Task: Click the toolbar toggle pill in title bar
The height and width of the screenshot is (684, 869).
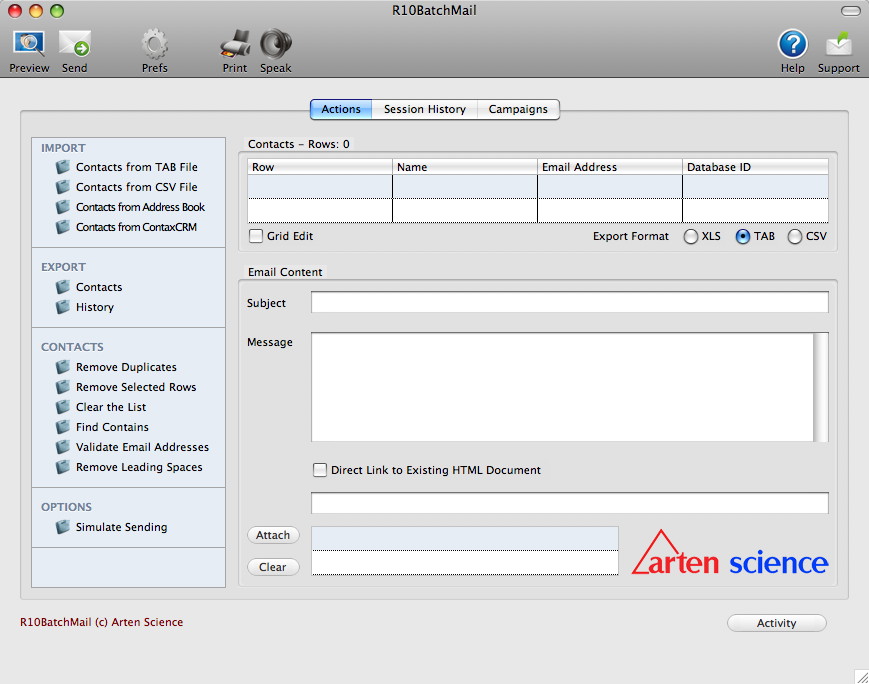Action: tap(851, 11)
